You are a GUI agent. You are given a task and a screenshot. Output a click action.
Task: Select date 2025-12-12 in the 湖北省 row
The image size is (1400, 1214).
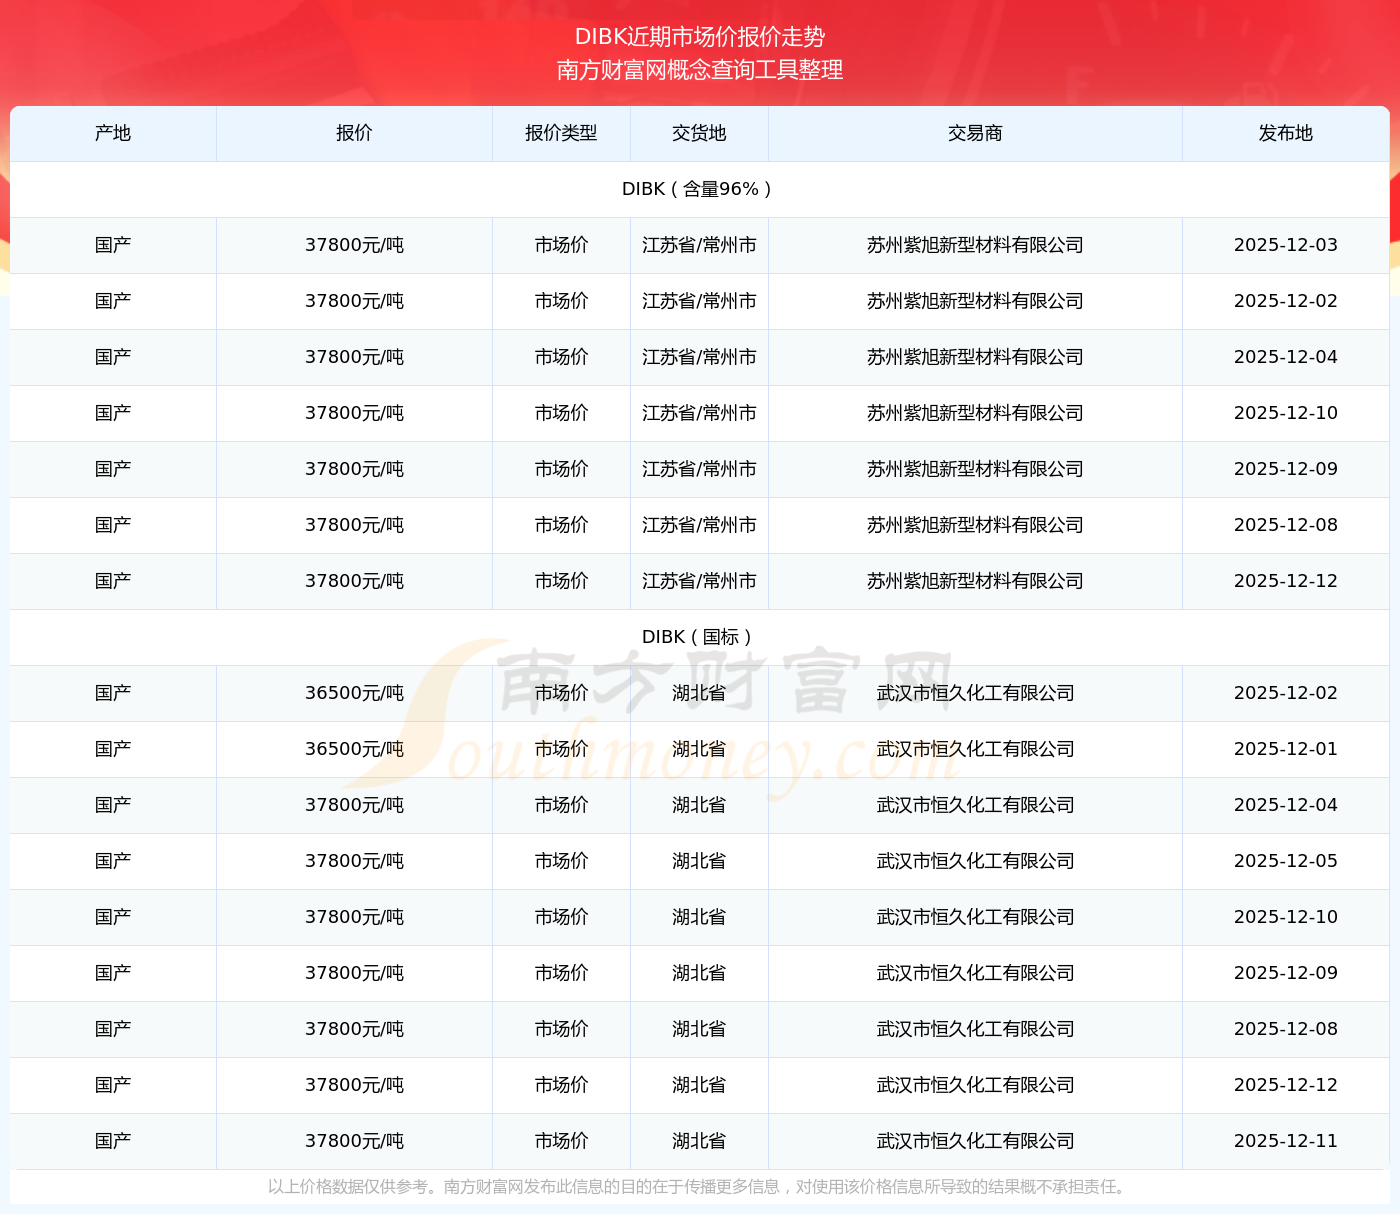point(1286,1085)
